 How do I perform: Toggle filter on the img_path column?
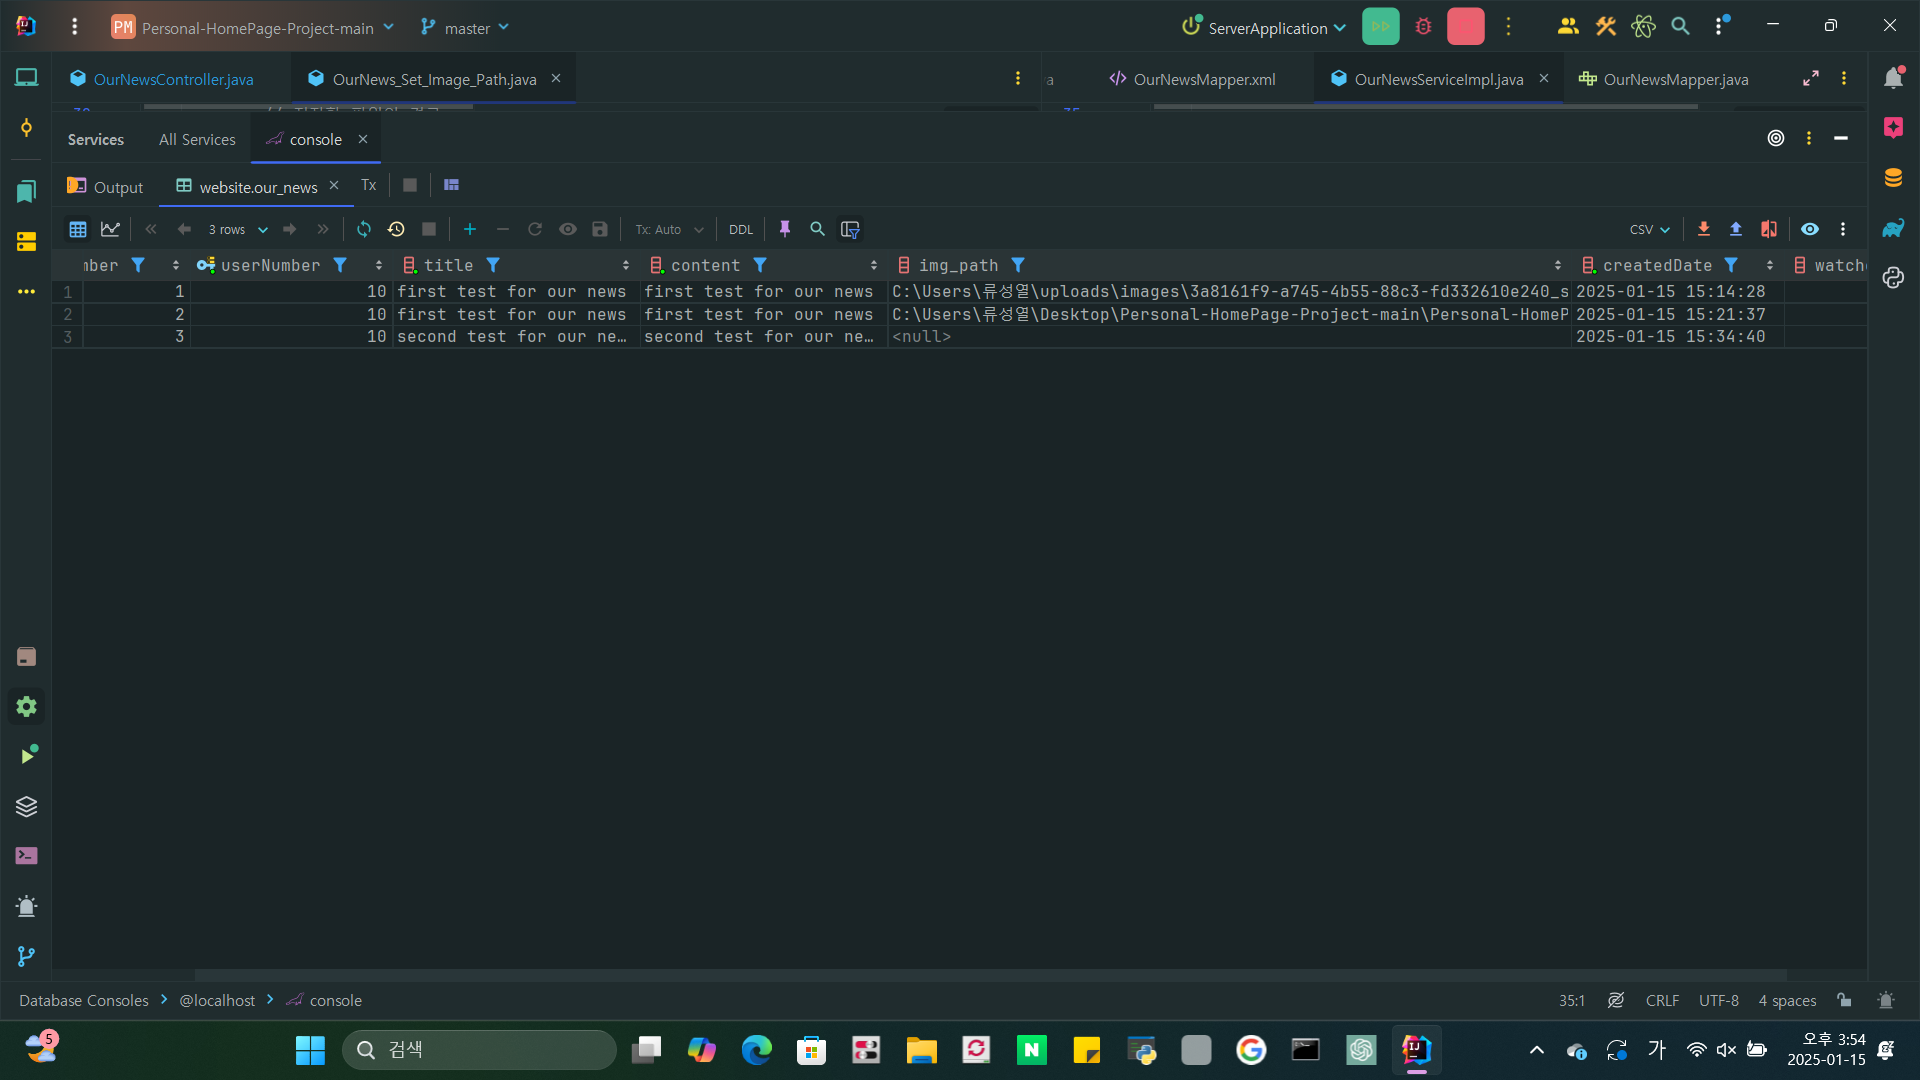pyautogui.click(x=1018, y=265)
